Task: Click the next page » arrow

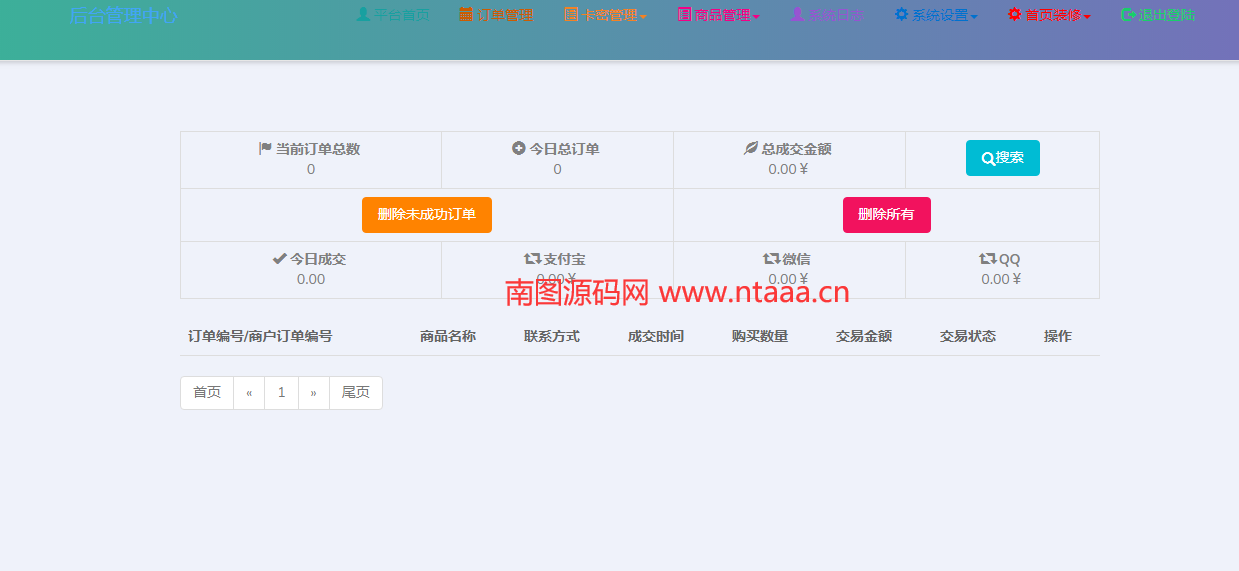Action: pos(313,393)
